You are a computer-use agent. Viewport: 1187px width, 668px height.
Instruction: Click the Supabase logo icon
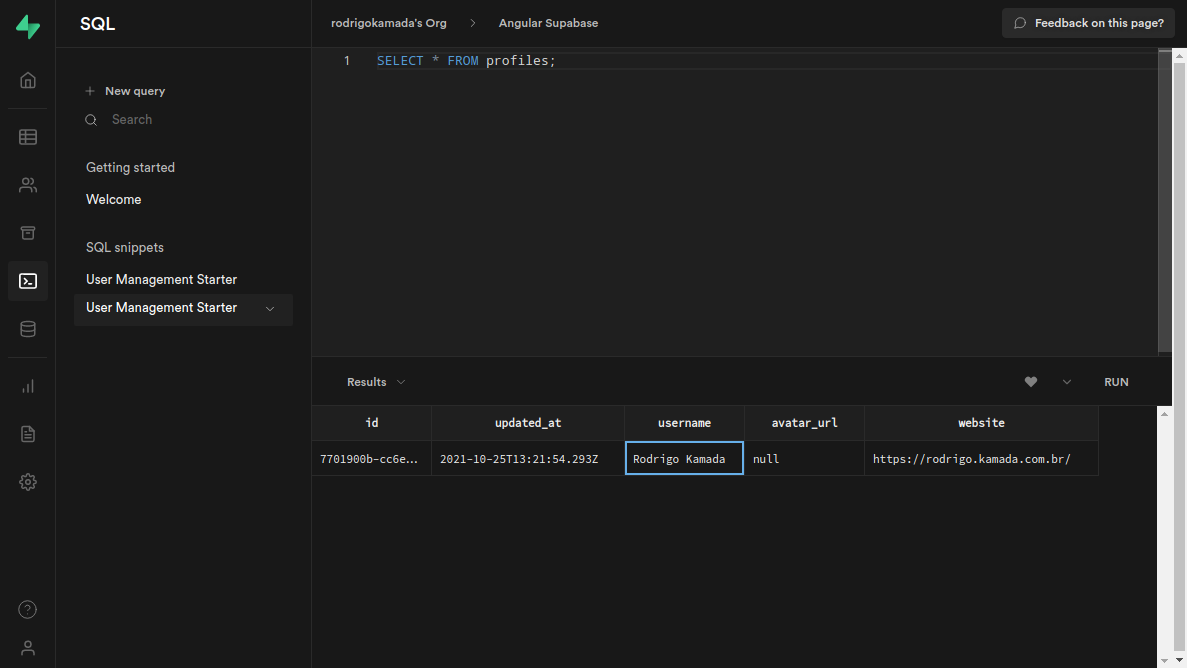(x=28, y=27)
